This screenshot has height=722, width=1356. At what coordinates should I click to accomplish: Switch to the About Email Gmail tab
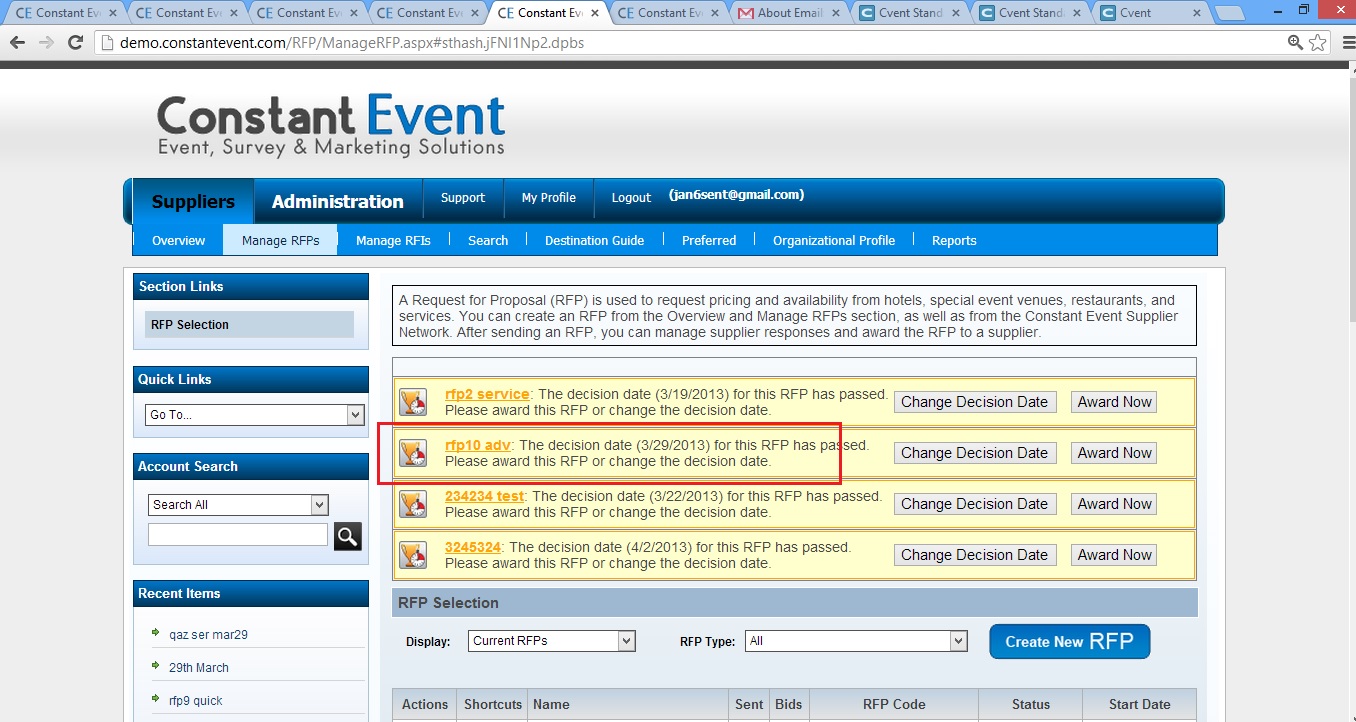790,13
